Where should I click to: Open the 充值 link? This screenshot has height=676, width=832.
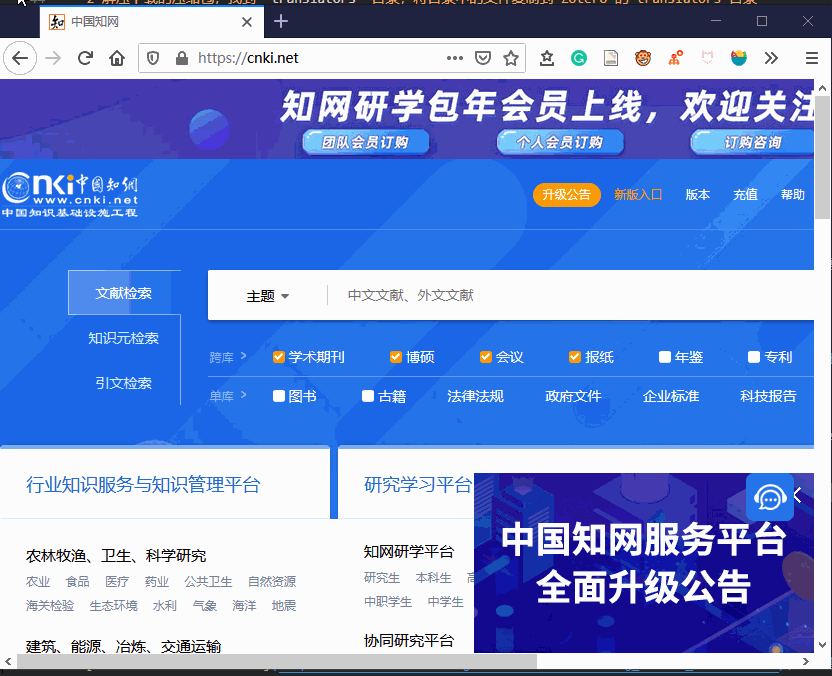[x=746, y=195]
